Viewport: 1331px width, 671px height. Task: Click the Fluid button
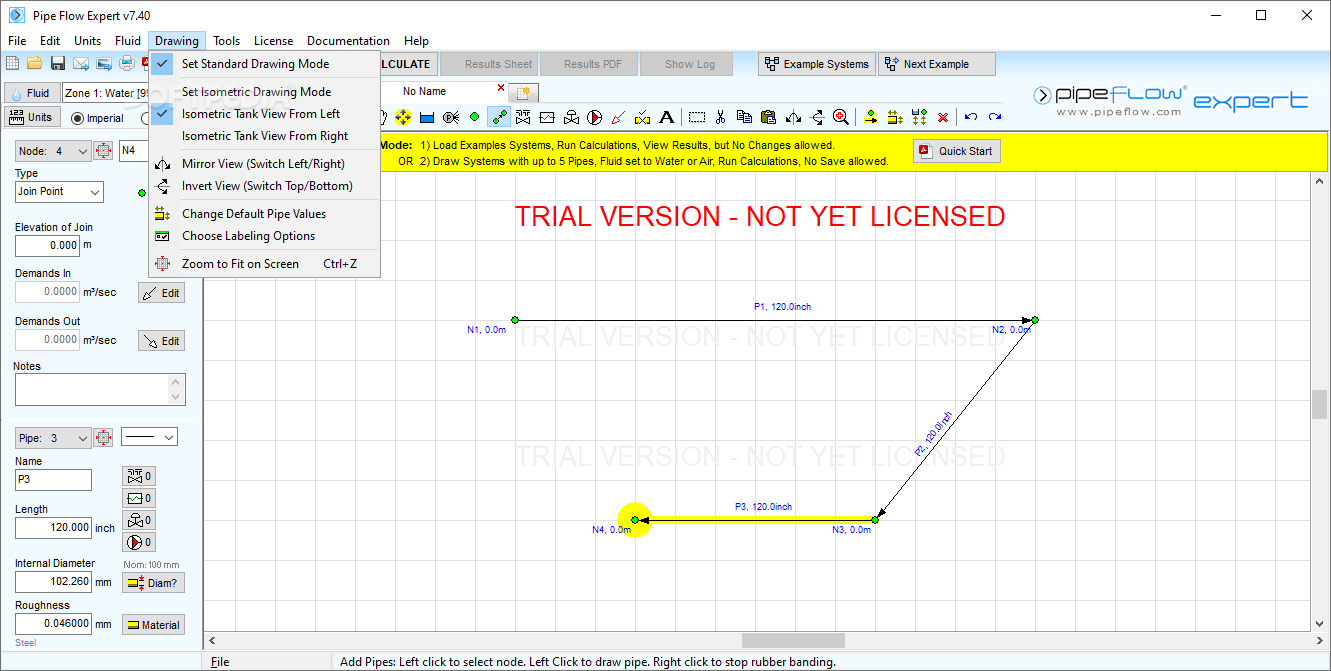[31, 93]
